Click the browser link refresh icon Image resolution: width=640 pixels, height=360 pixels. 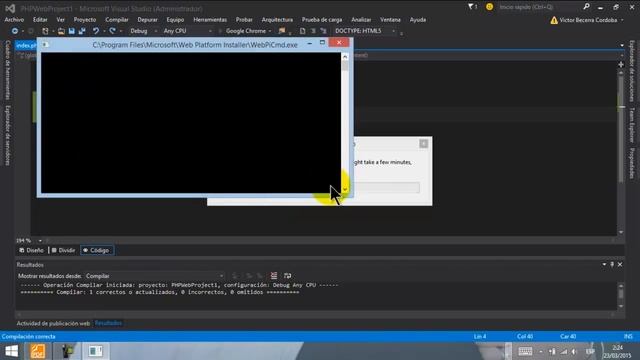pos(282,31)
